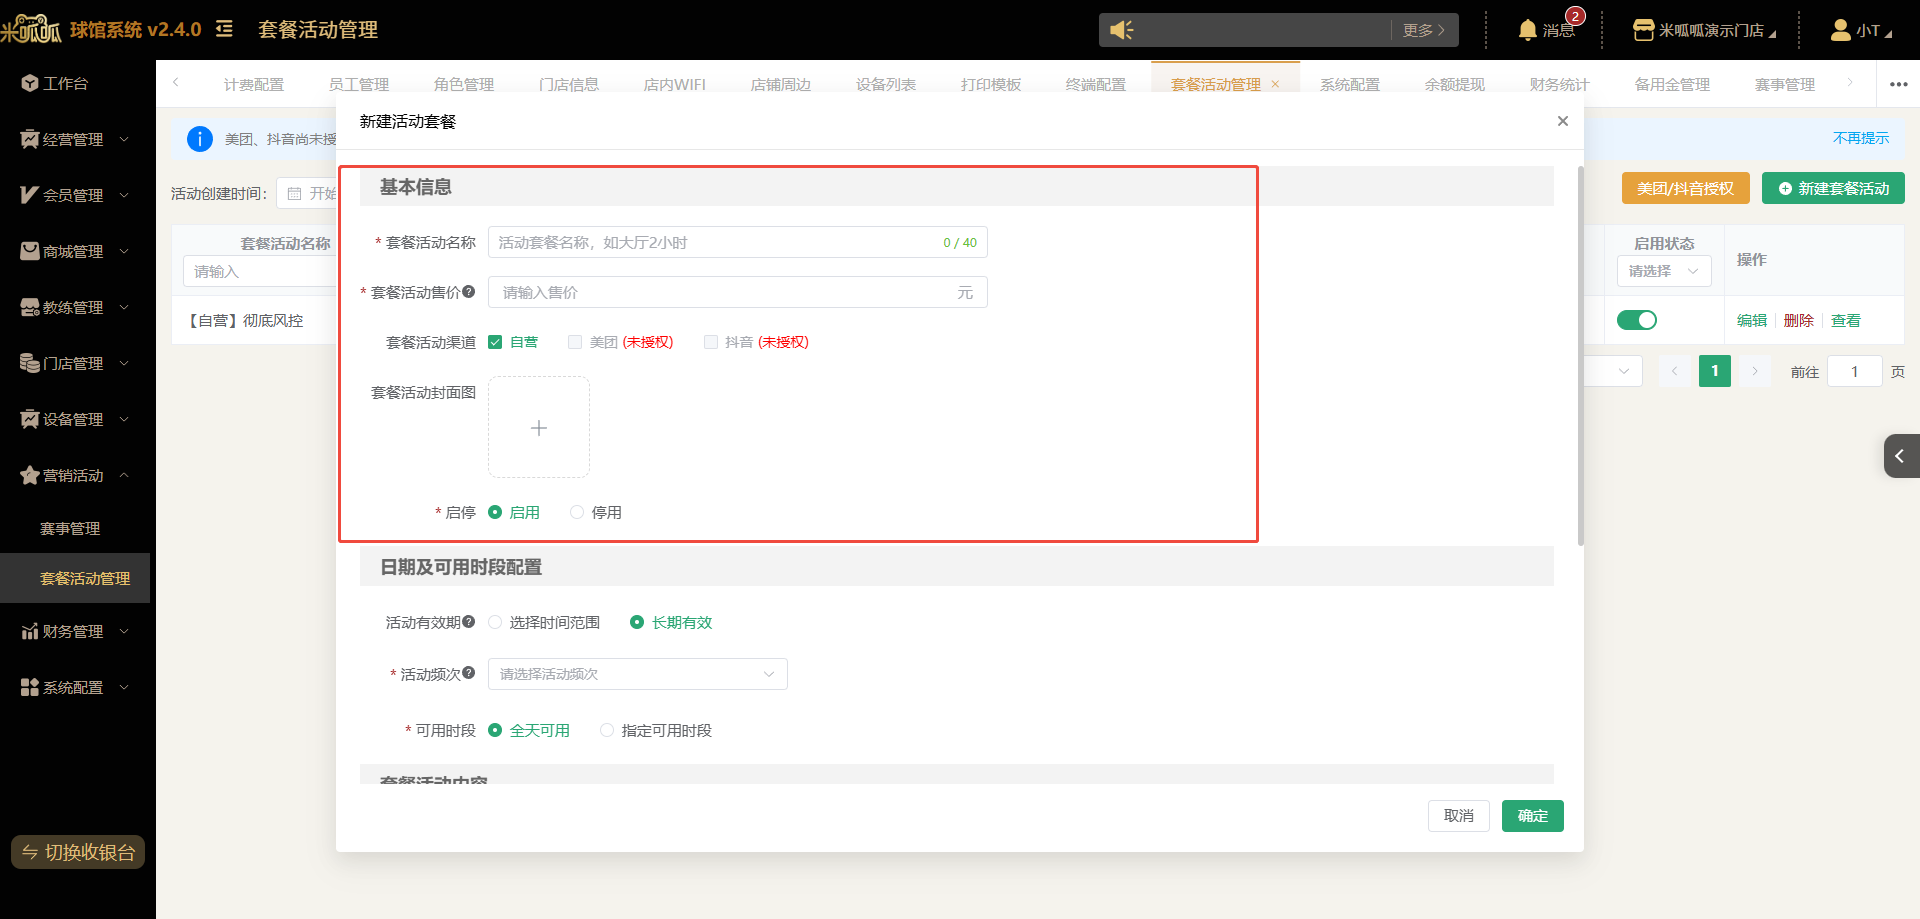1920x919 pixels.
Task: Expand the 系统配置 sidebar chevron
Action: [x=124, y=687]
